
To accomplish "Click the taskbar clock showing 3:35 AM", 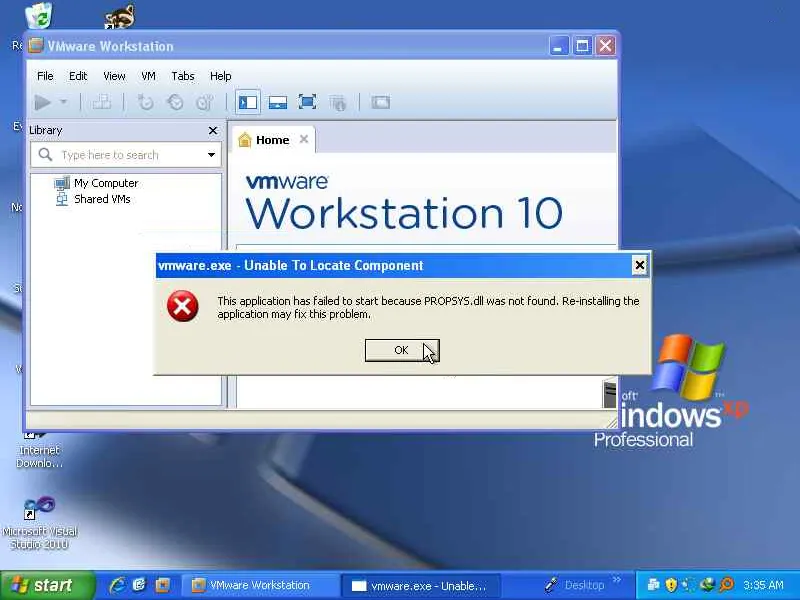I will pos(764,585).
